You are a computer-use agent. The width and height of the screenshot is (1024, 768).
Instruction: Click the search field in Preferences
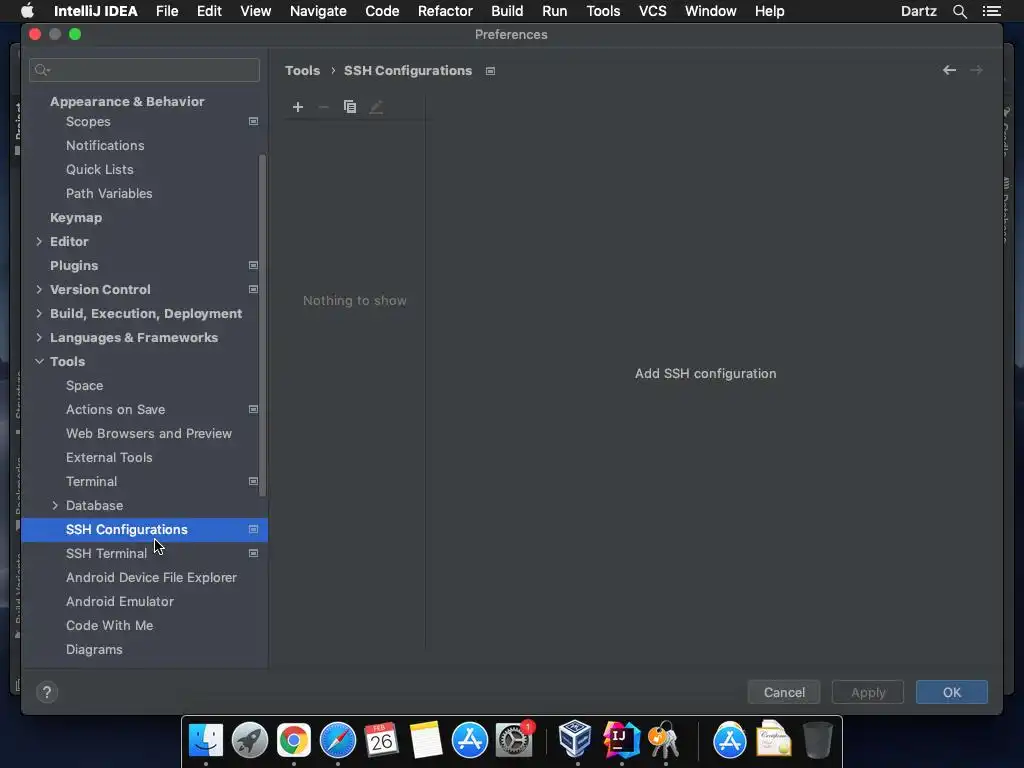tap(144, 70)
